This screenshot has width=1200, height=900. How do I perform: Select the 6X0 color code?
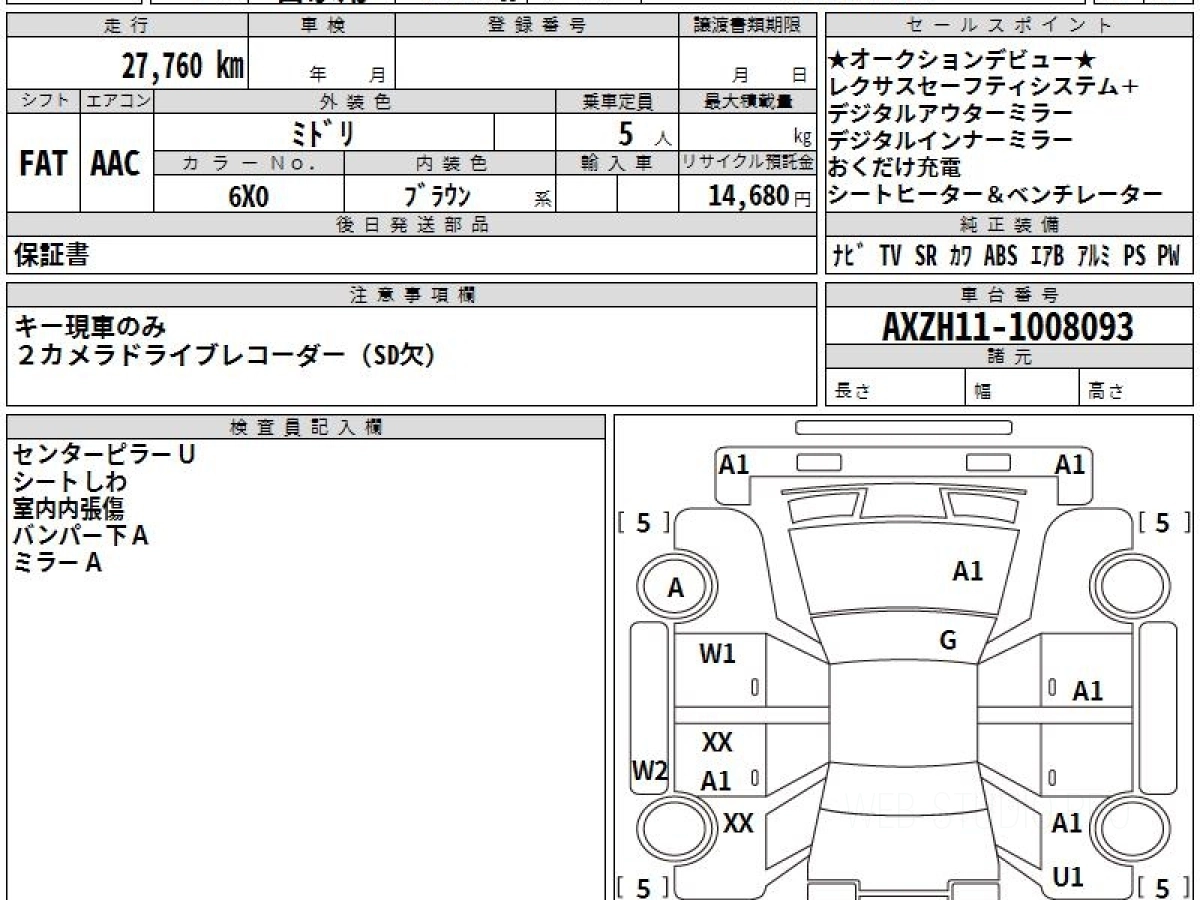[x=249, y=196]
